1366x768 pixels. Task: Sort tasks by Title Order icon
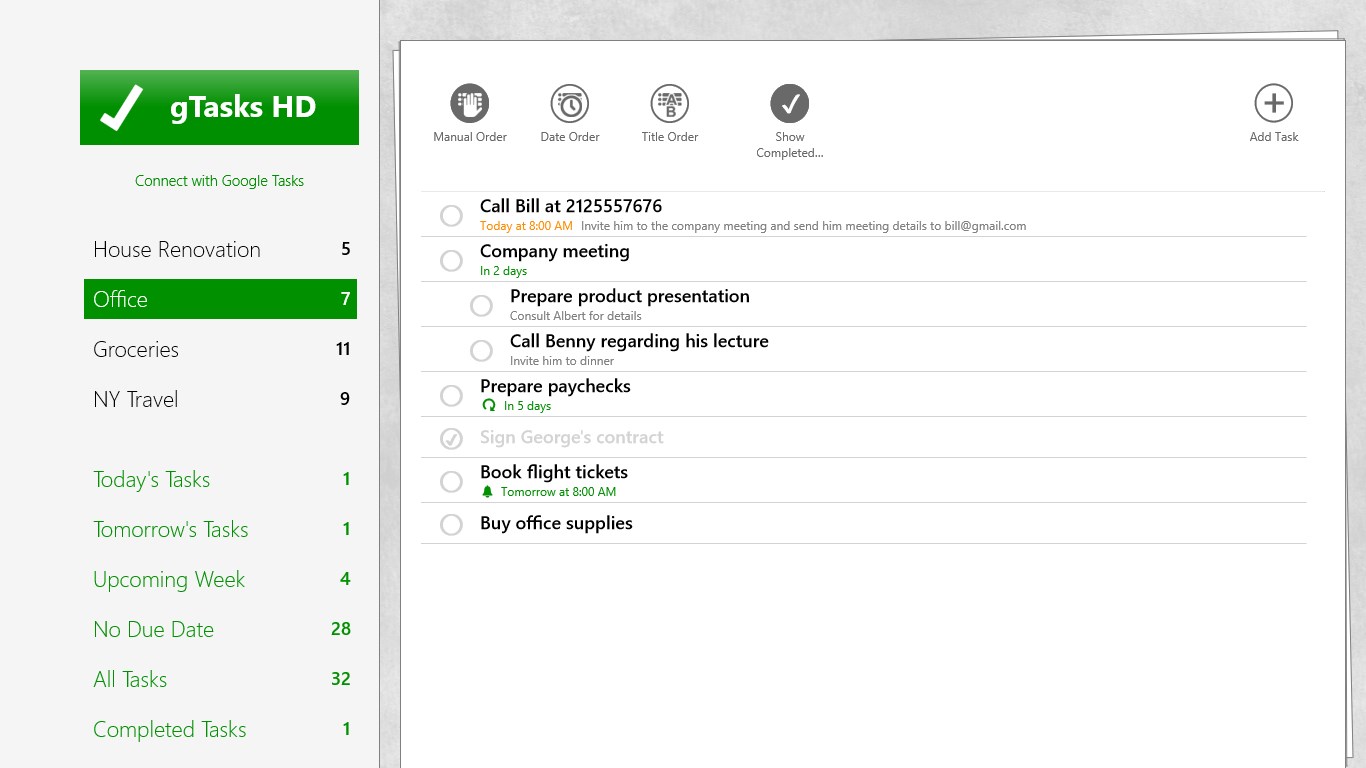click(x=669, y=103)
